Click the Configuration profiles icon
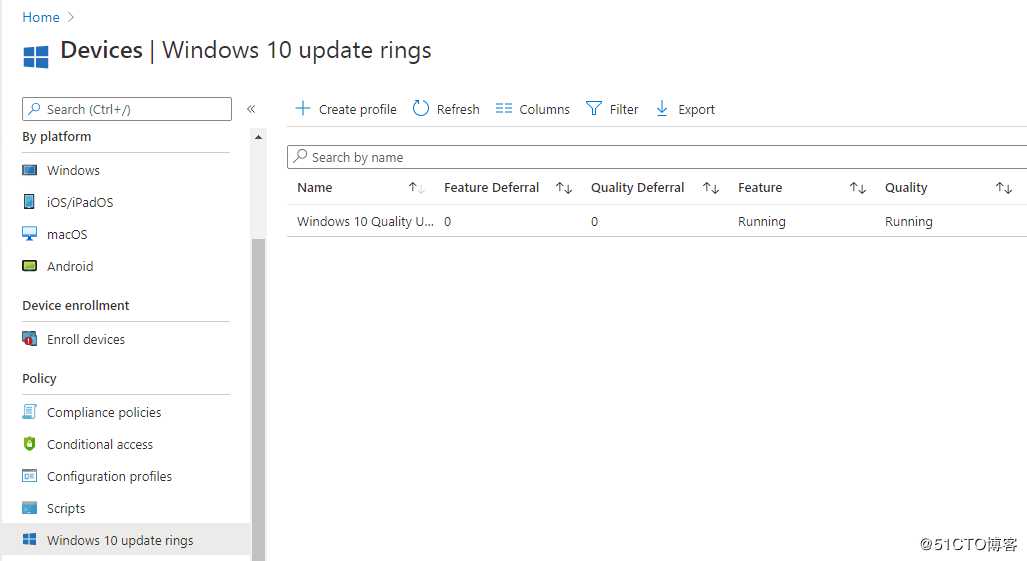The width and height of the screenshot is (1027, 561). [x=29, y=476]
